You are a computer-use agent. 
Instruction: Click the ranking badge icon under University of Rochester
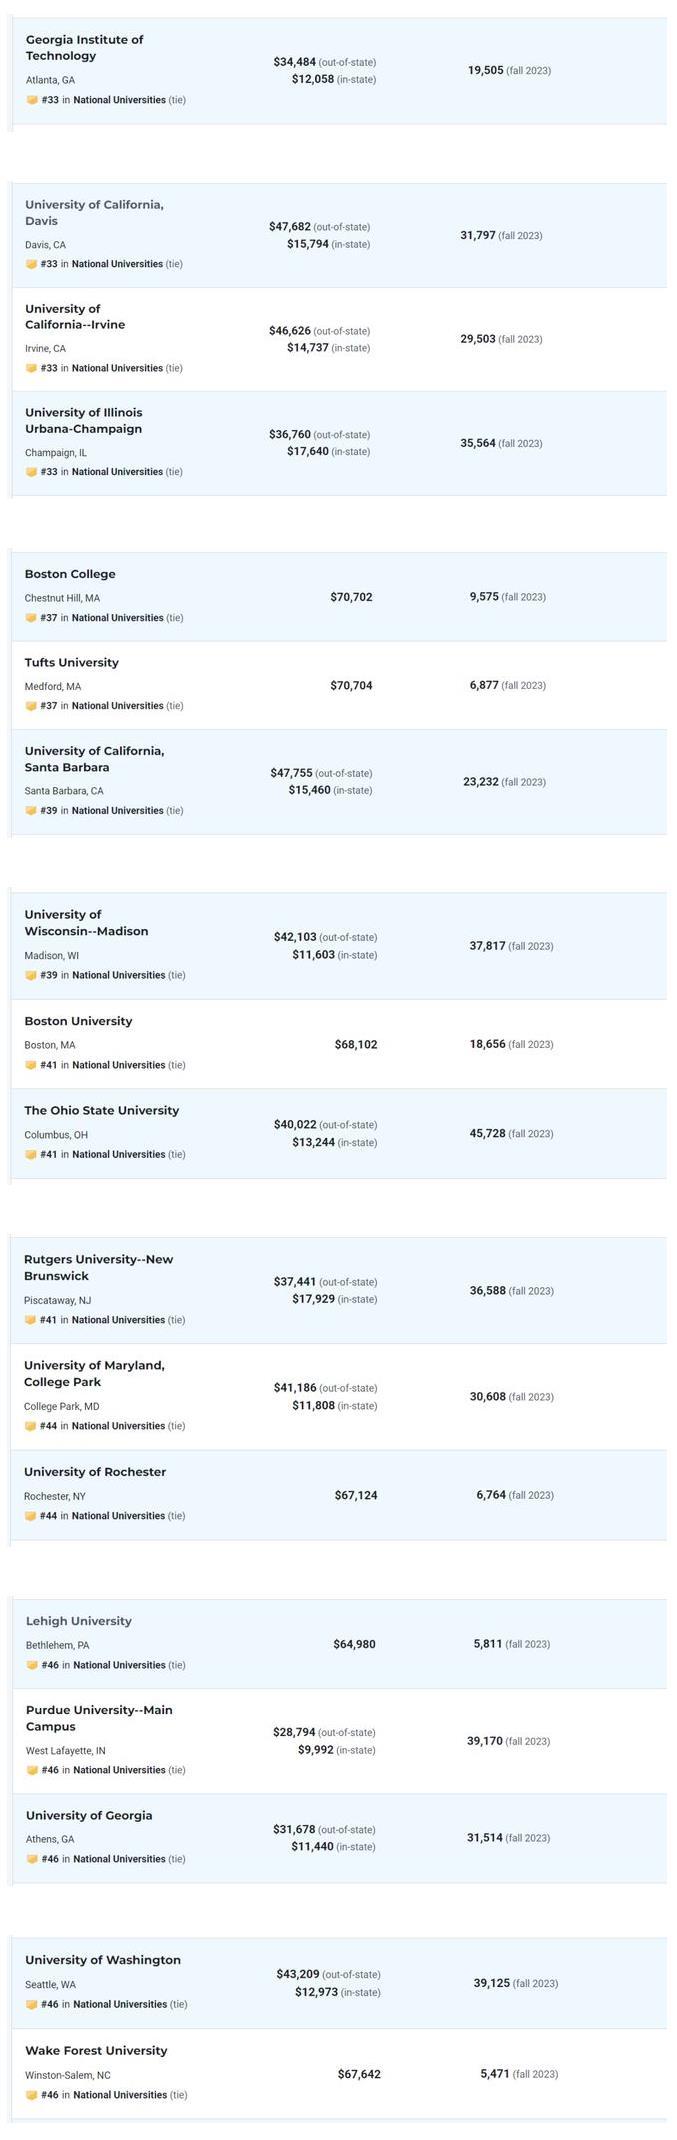(31, 1516)
